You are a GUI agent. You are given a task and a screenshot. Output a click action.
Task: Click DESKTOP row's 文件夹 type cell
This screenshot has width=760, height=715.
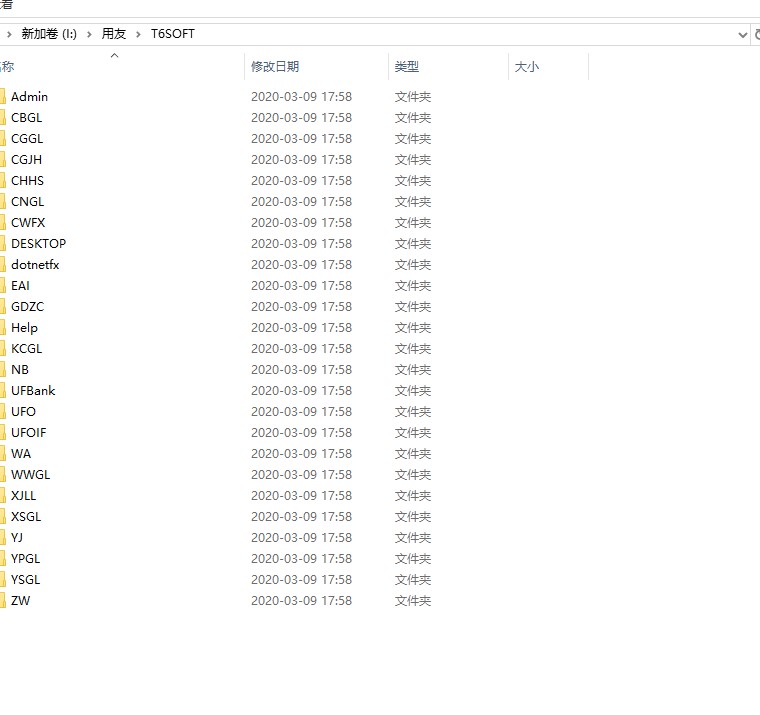(412, 244)
